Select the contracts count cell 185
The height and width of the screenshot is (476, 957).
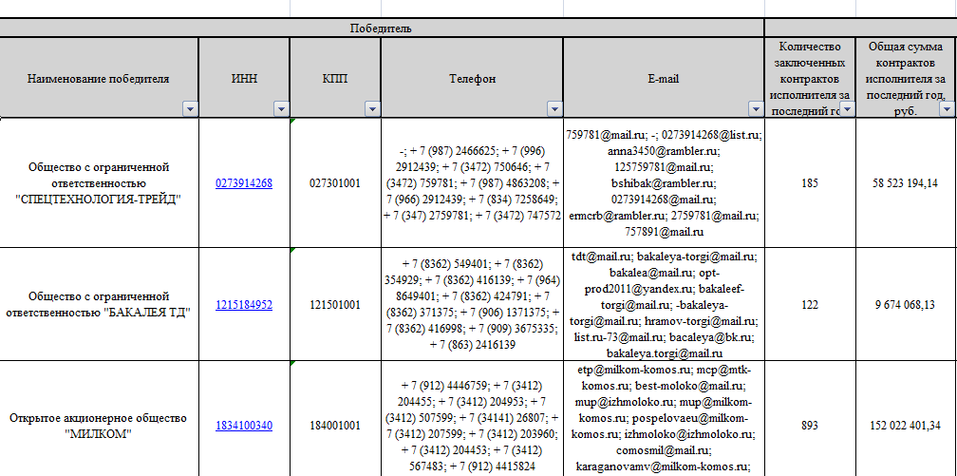(x=810, y=183)
